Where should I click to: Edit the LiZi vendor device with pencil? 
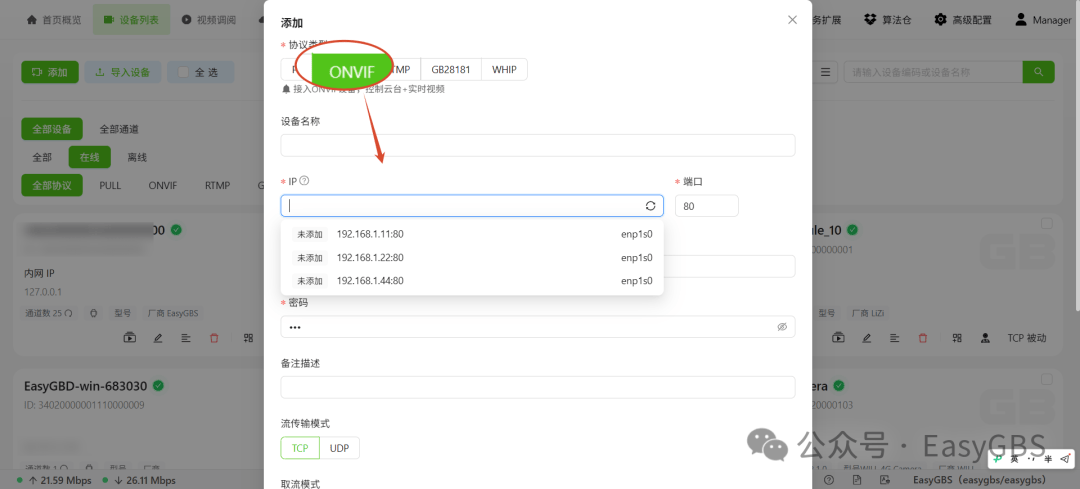(x=866, y=338)
